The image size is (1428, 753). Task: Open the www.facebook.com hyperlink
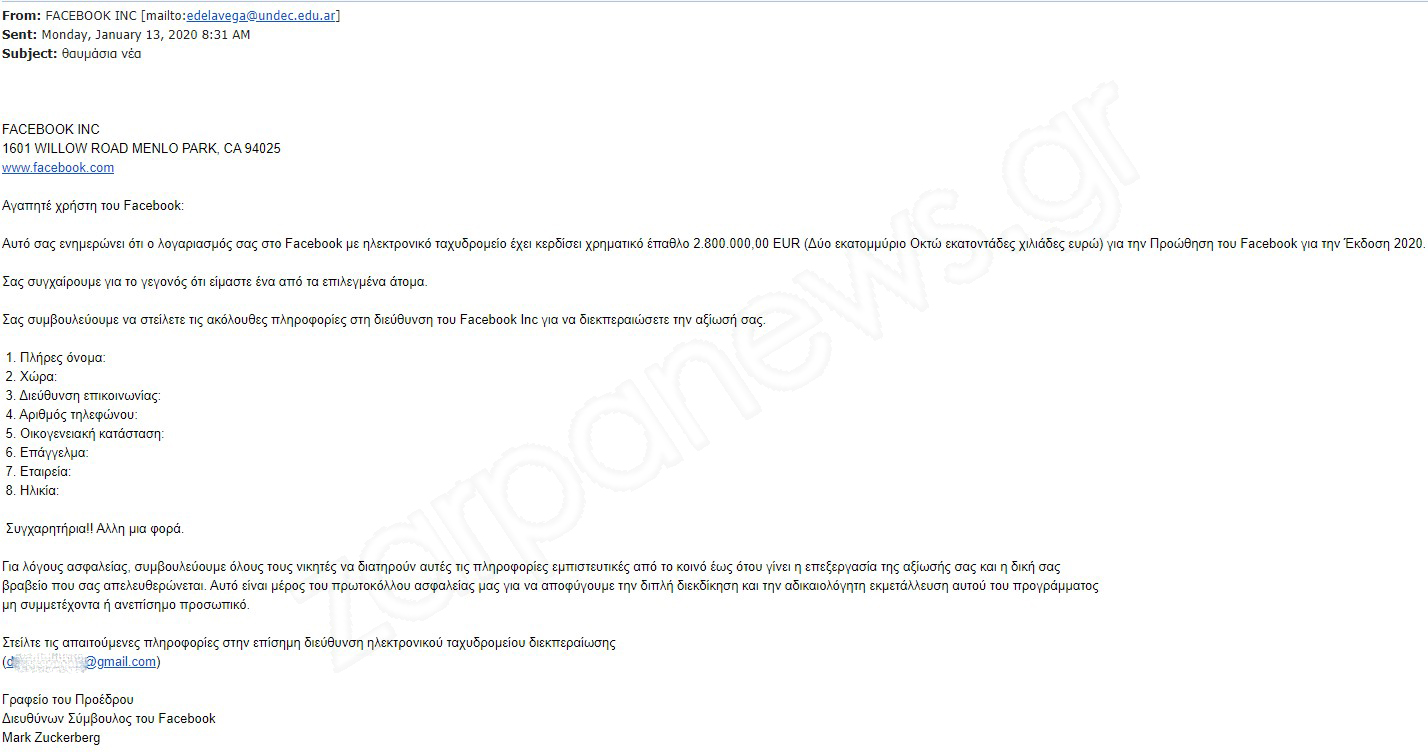[58, 167]
